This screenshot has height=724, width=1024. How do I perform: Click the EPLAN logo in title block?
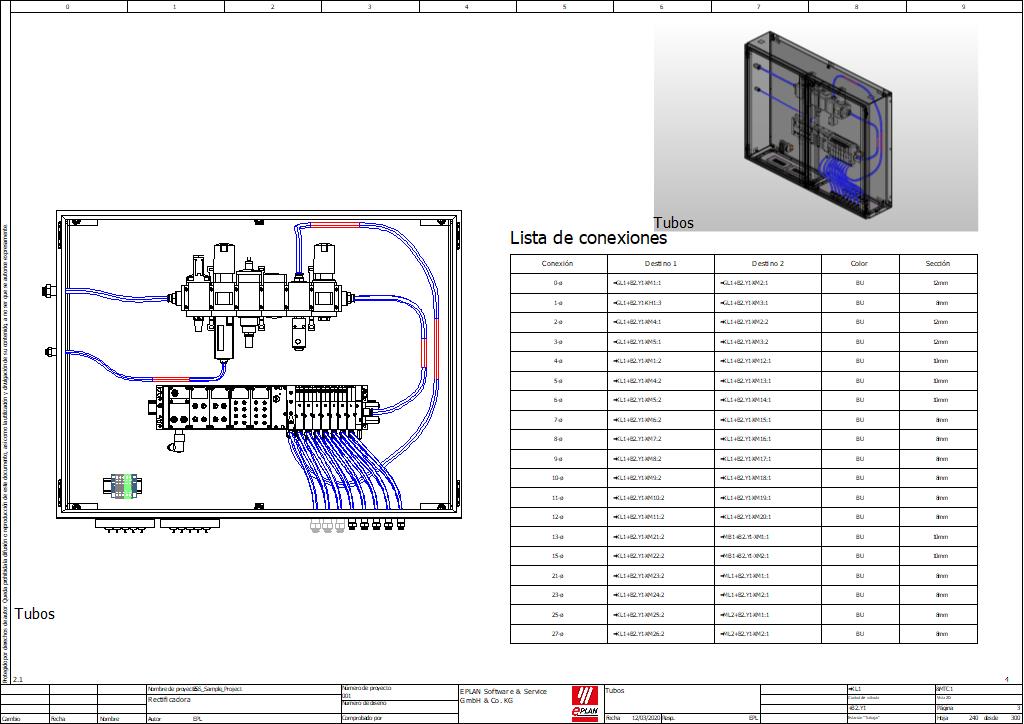(x=586, y=702)
